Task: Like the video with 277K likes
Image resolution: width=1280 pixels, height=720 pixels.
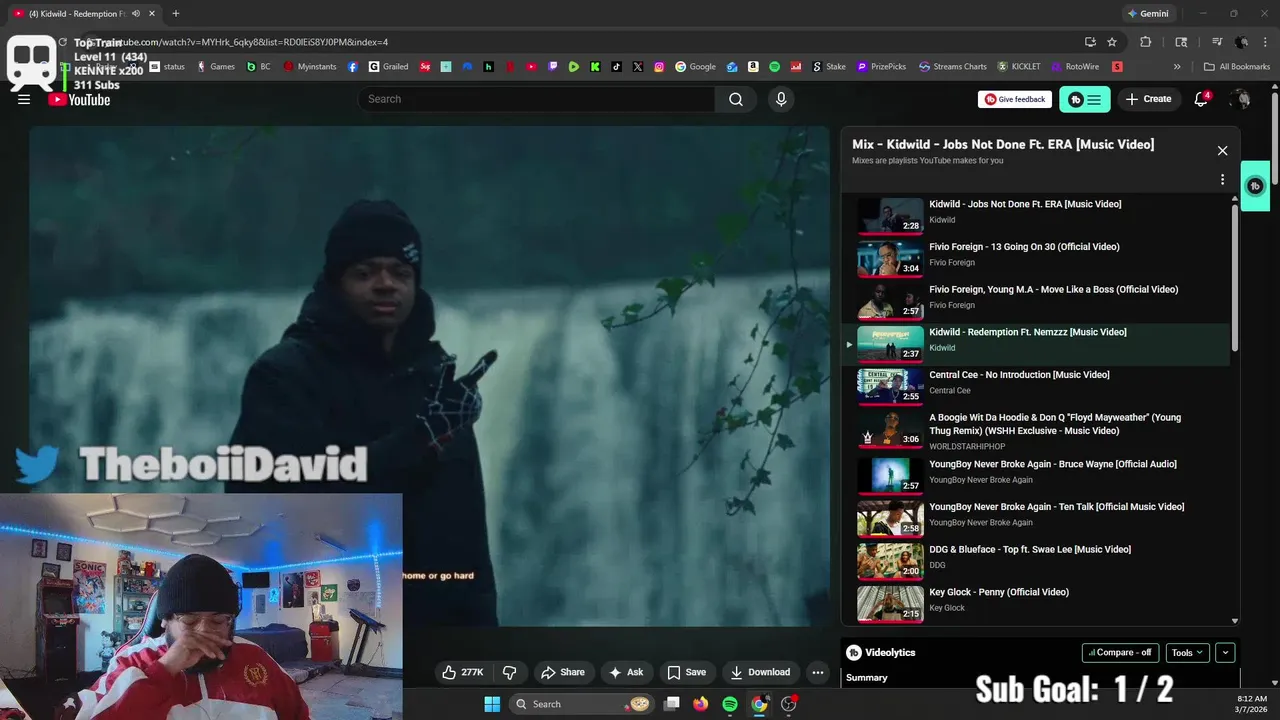Action: tap(463, 672)
